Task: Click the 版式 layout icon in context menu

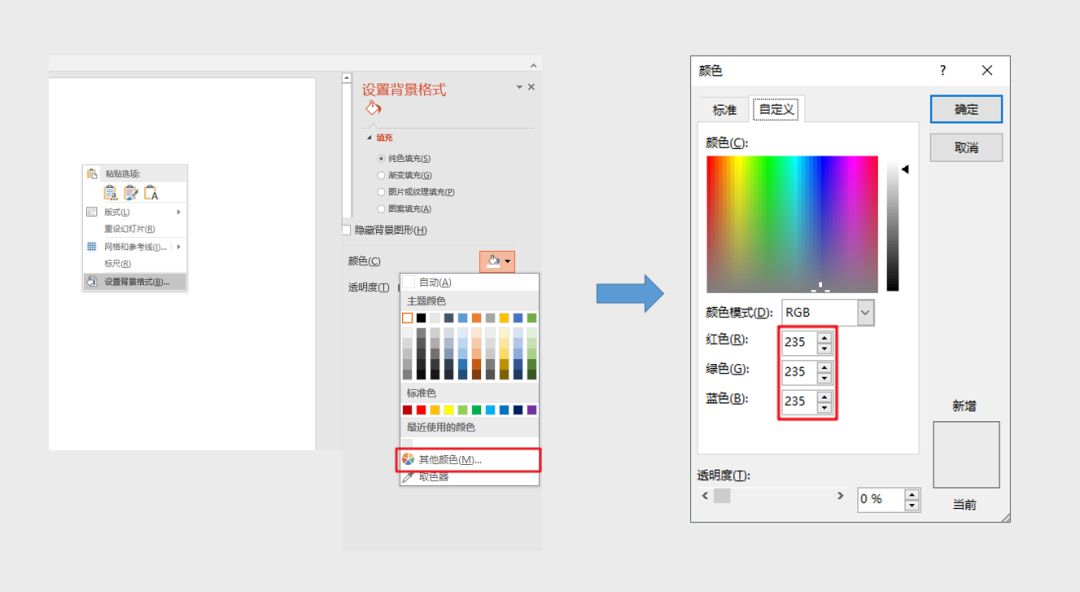Action: pos(92,211)
